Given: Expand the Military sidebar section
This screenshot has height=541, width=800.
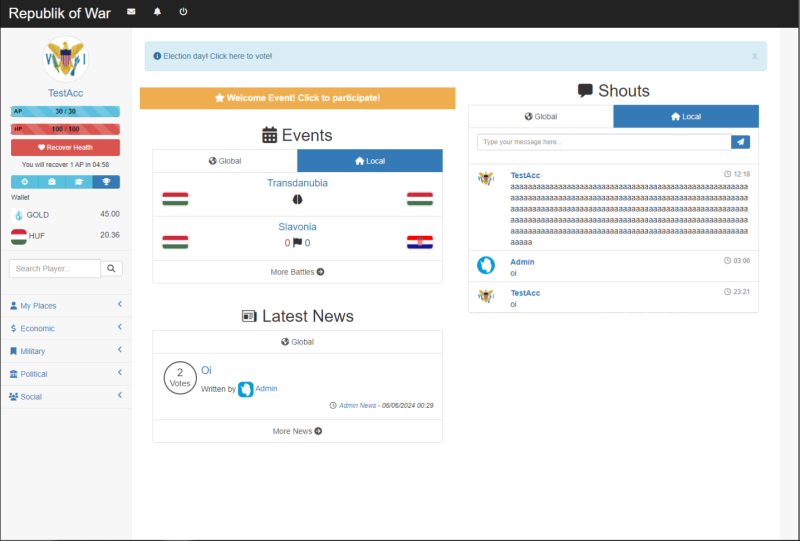Looking at the screenshot, I should 65,351.
